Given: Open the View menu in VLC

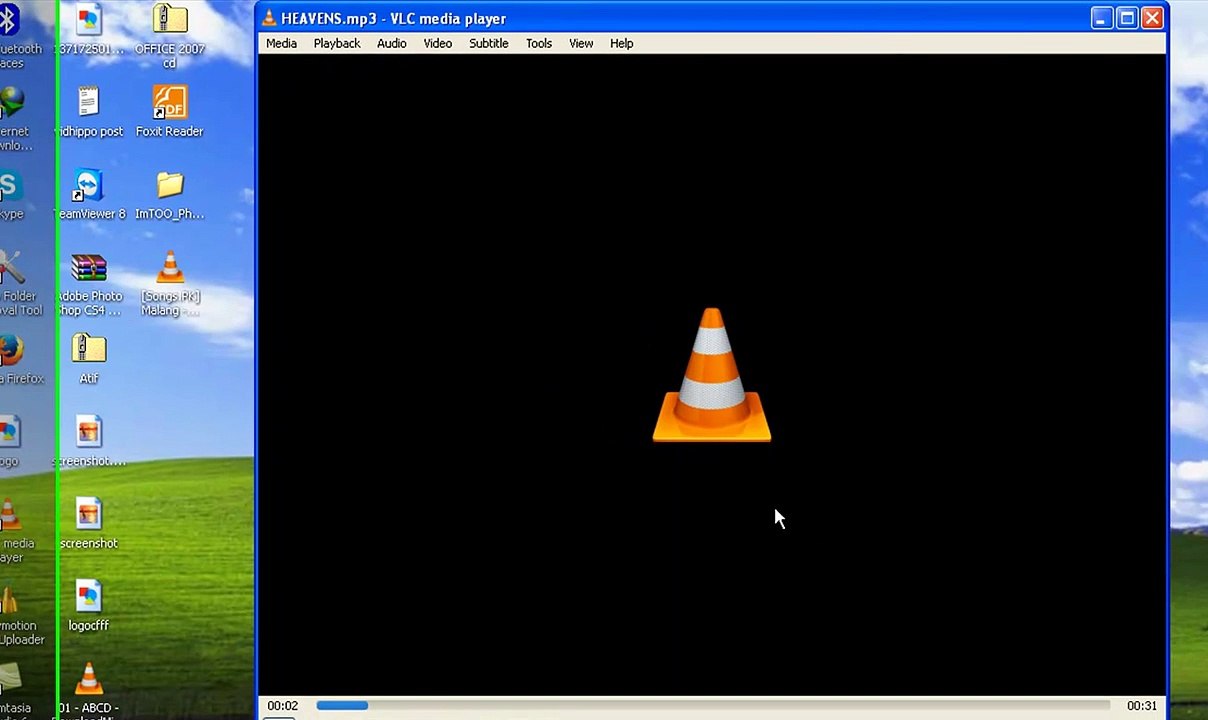Looking at the screenshot, I should pyautogui.click(x=581, y=43).
